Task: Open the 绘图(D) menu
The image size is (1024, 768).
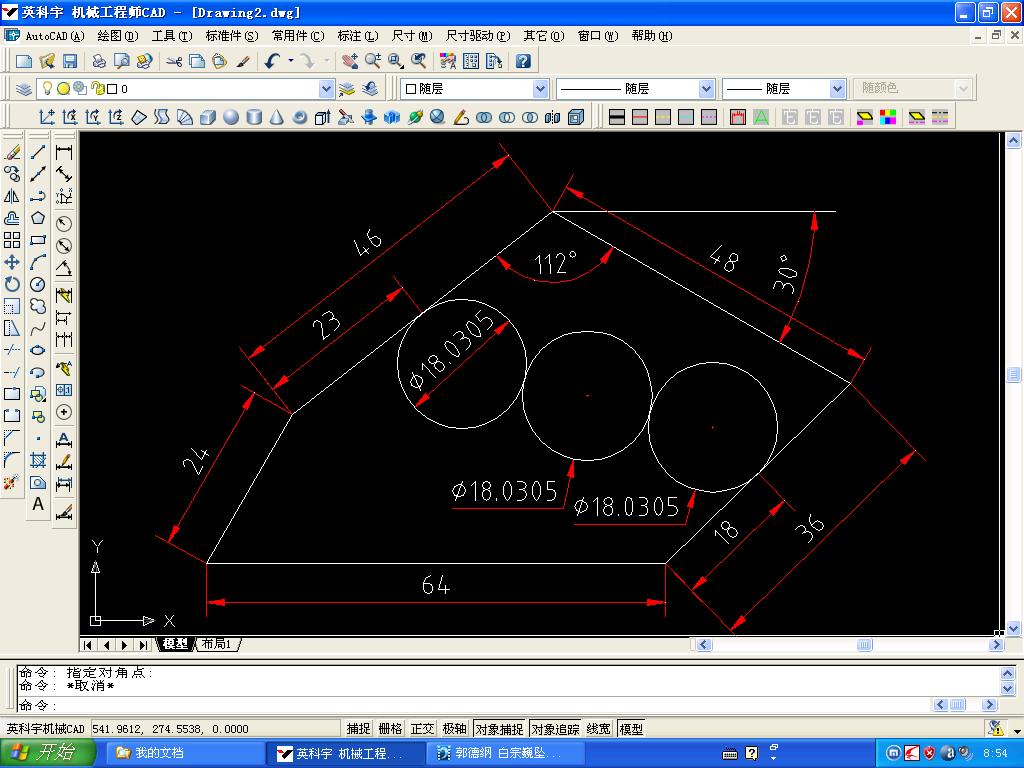Action: point(118,36)
